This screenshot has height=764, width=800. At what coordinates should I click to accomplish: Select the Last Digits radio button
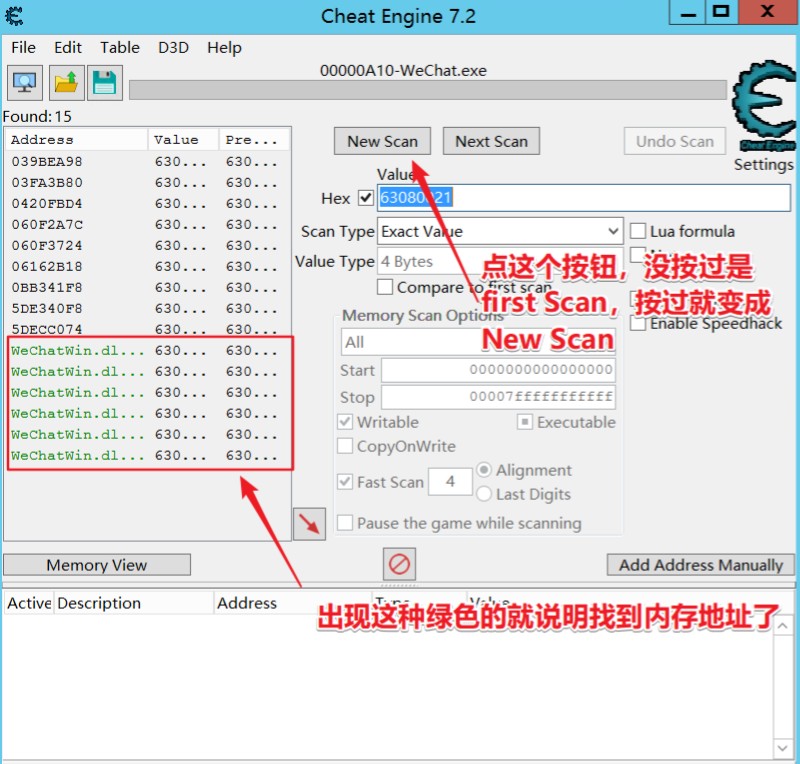click(x=485, y=494)
